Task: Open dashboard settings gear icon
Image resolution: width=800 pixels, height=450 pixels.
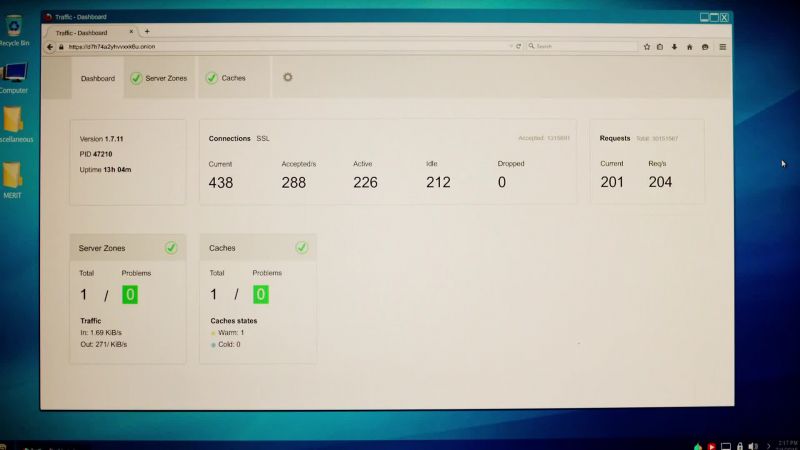Action: (288, 77)
